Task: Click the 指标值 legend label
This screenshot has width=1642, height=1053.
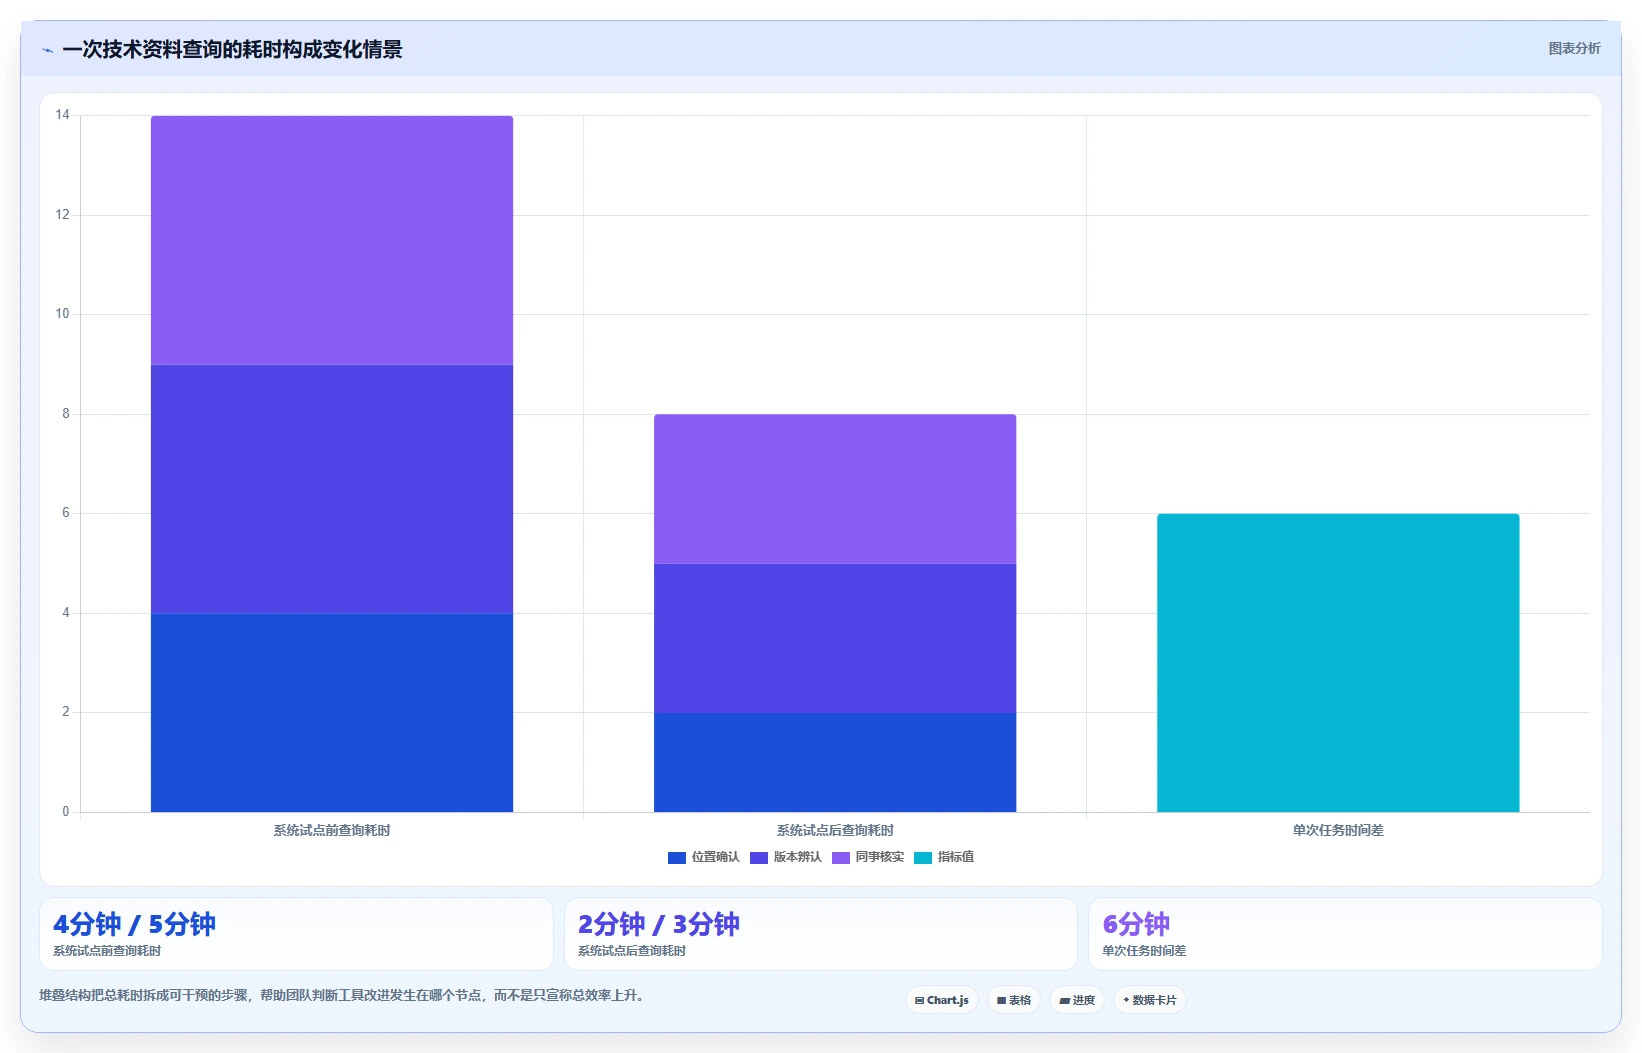Action: pos(955,857)
